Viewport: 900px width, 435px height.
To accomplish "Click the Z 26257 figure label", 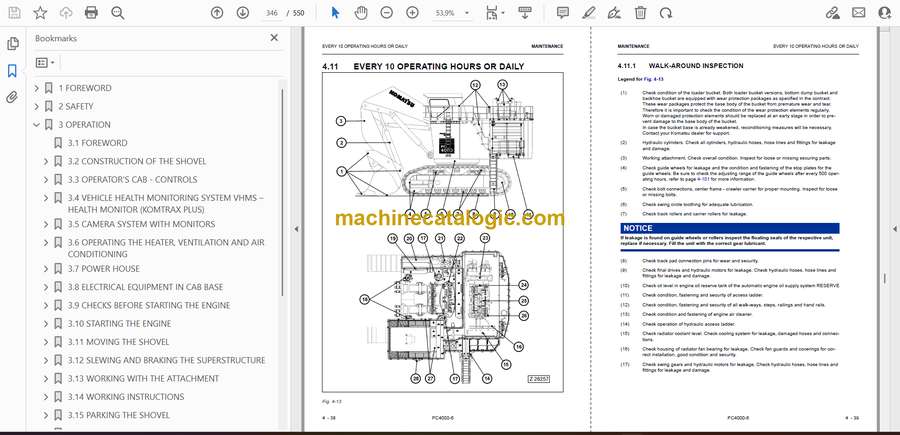I will [539, 379].
